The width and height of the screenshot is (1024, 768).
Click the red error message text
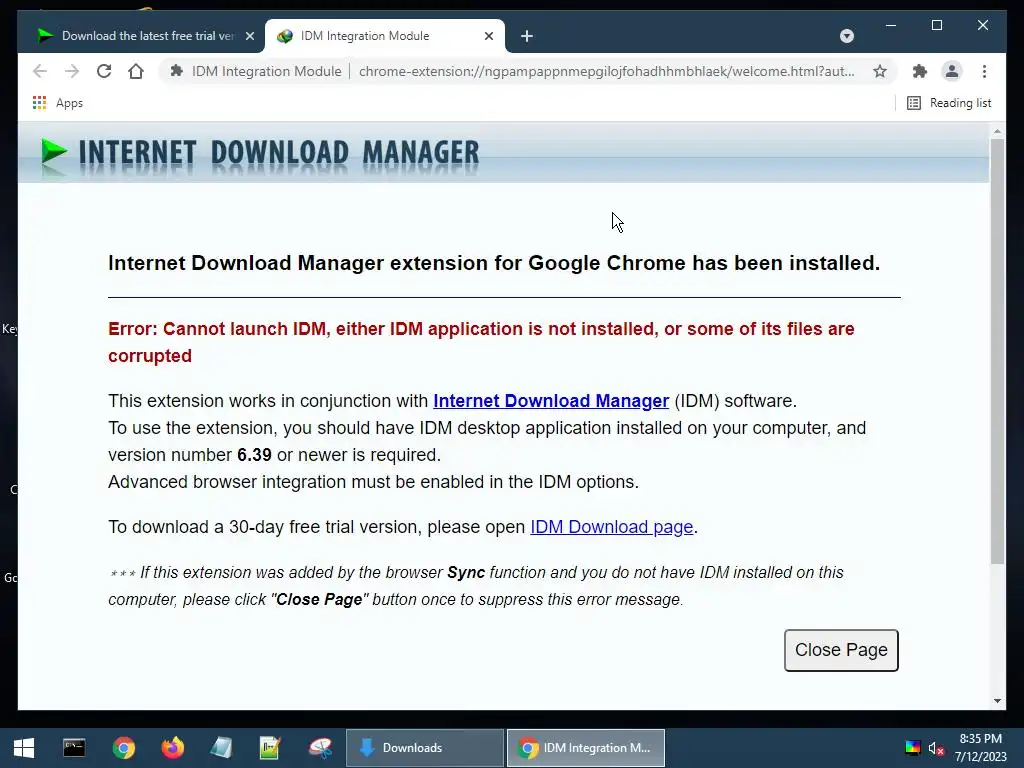coord(481,342)
